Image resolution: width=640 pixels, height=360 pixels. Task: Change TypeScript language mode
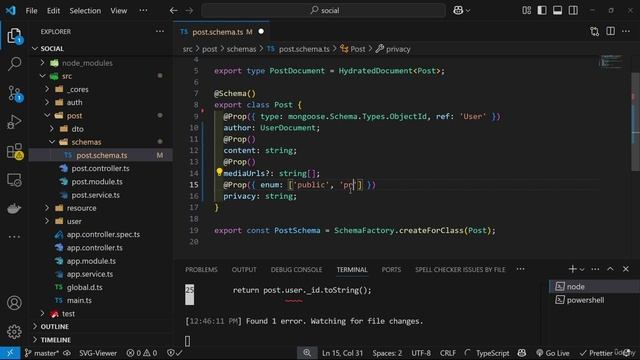[492, 353]
